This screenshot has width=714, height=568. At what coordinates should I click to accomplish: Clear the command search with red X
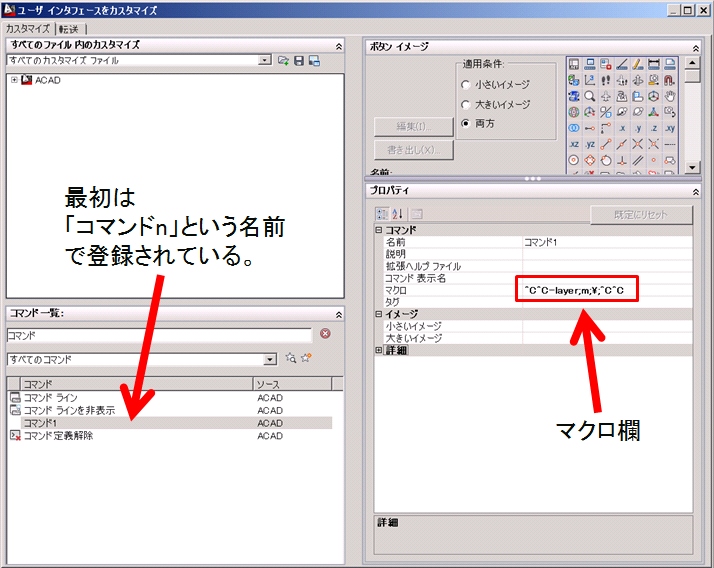[325, 333]
